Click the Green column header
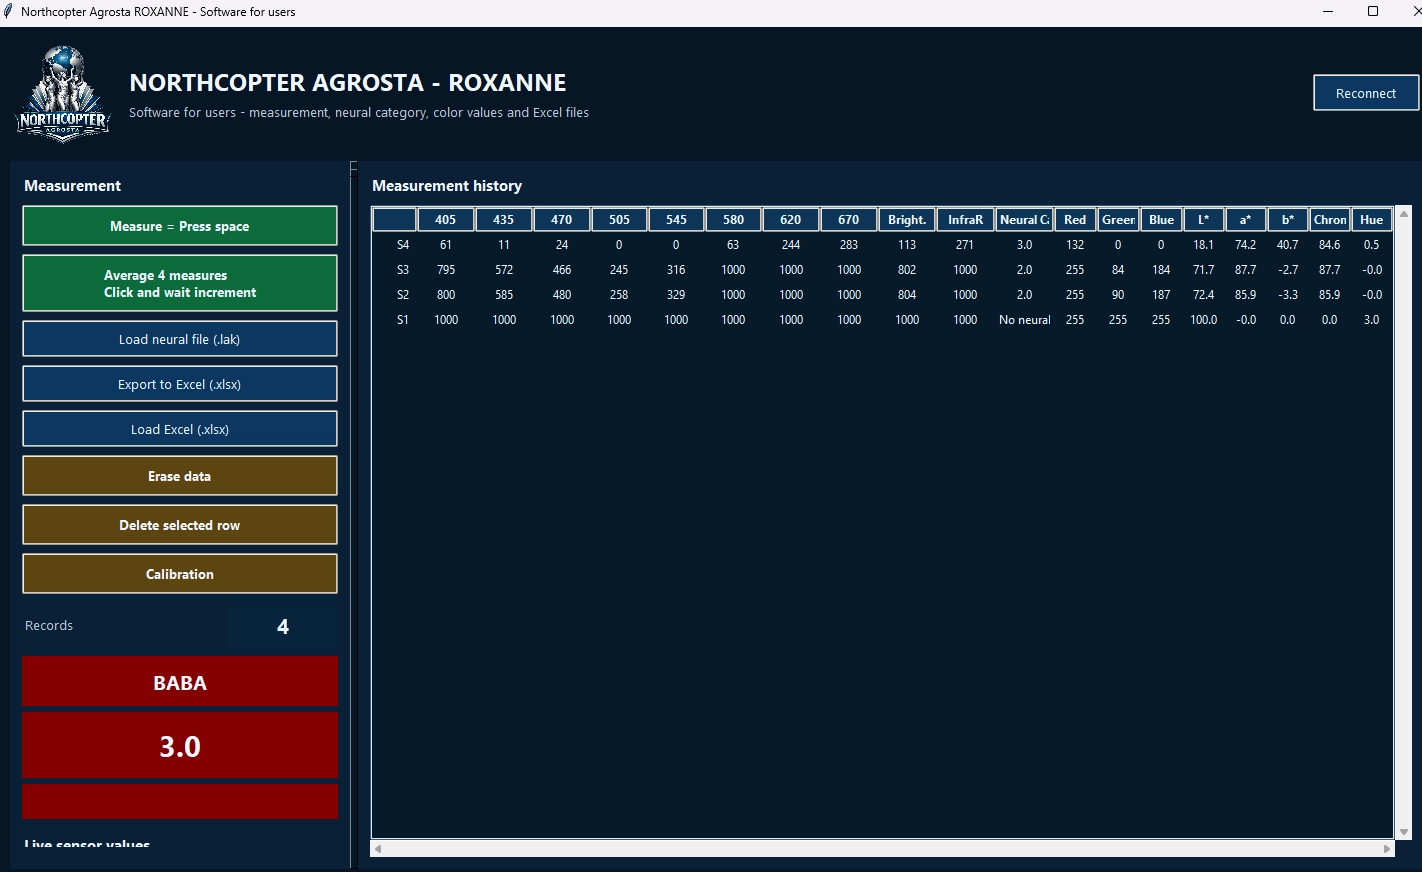 click(1118, 220)
